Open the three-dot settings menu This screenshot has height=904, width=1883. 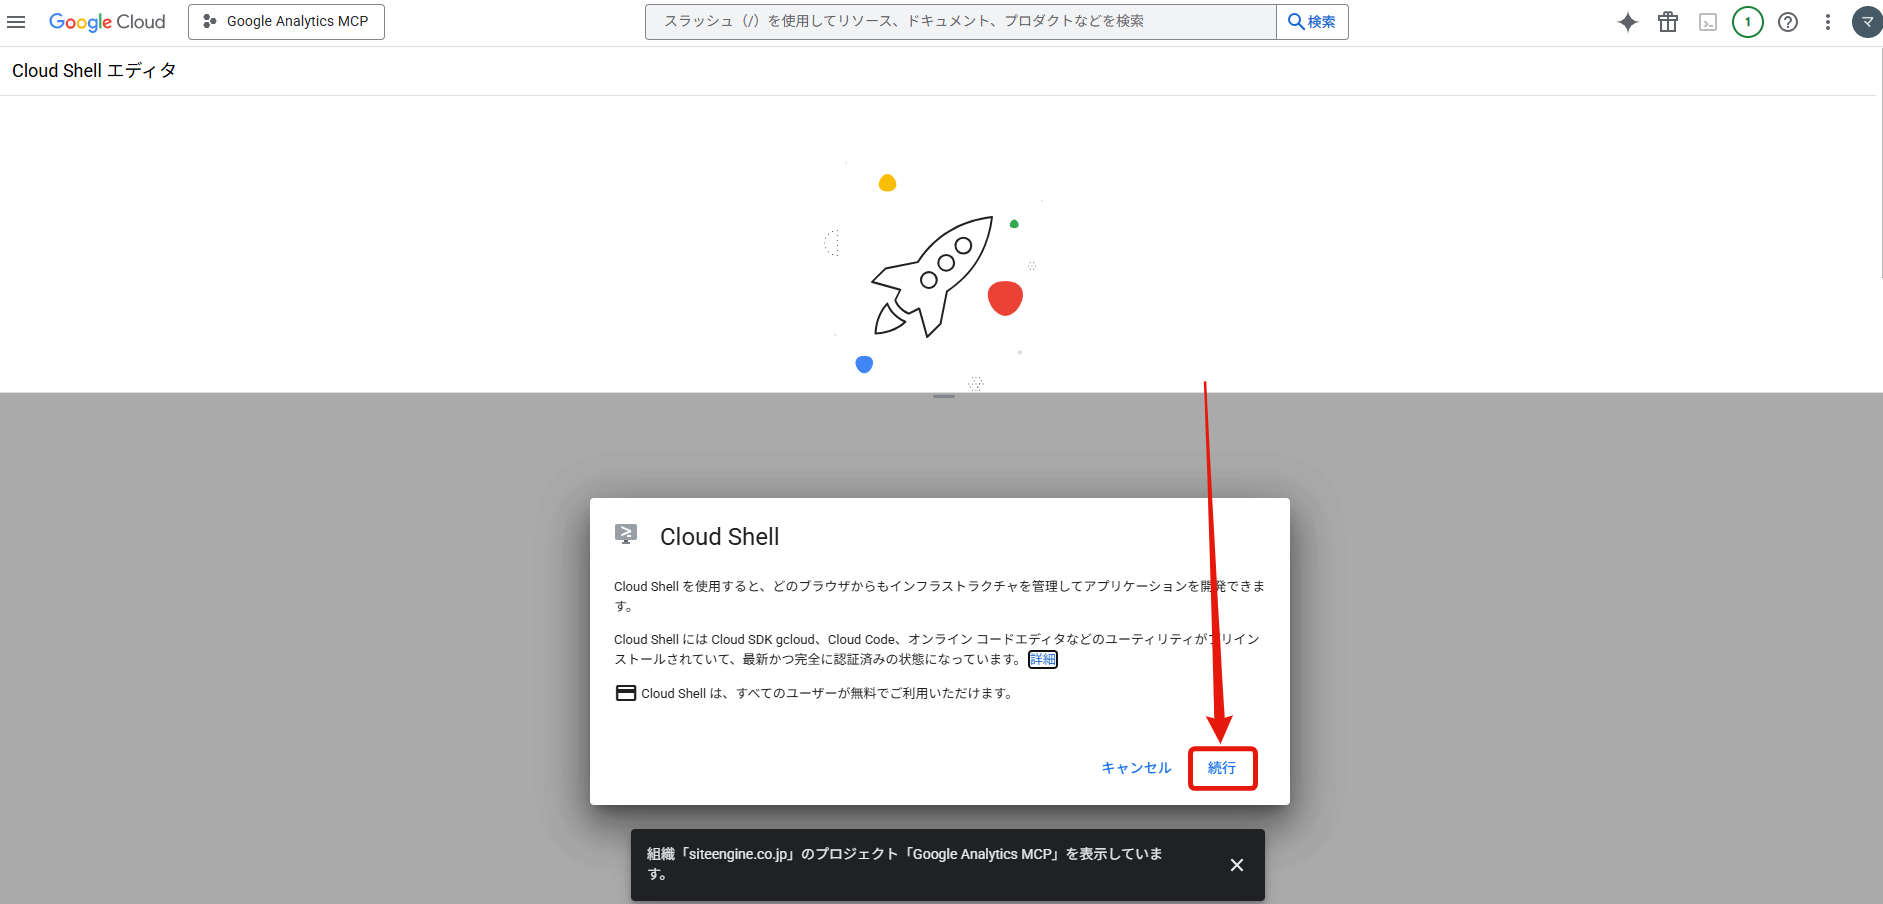1828,22
